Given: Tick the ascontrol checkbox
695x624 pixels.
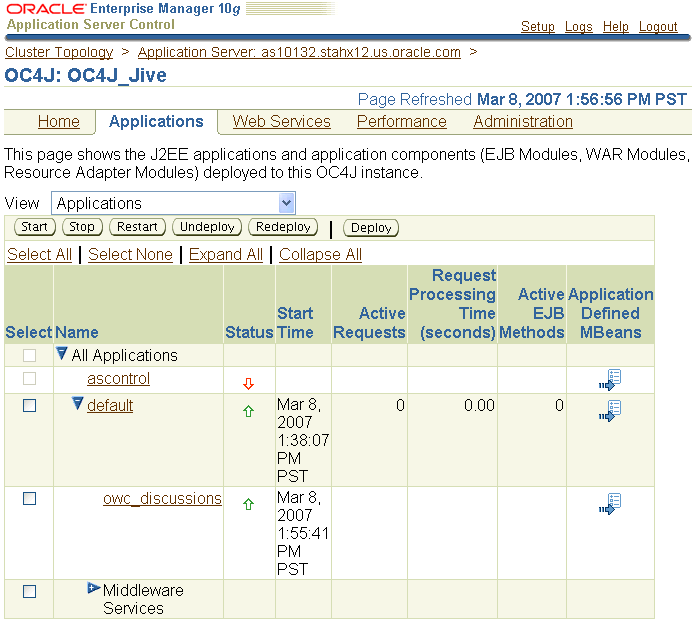Looking at the screenshot, I should [x=30, y=378].
